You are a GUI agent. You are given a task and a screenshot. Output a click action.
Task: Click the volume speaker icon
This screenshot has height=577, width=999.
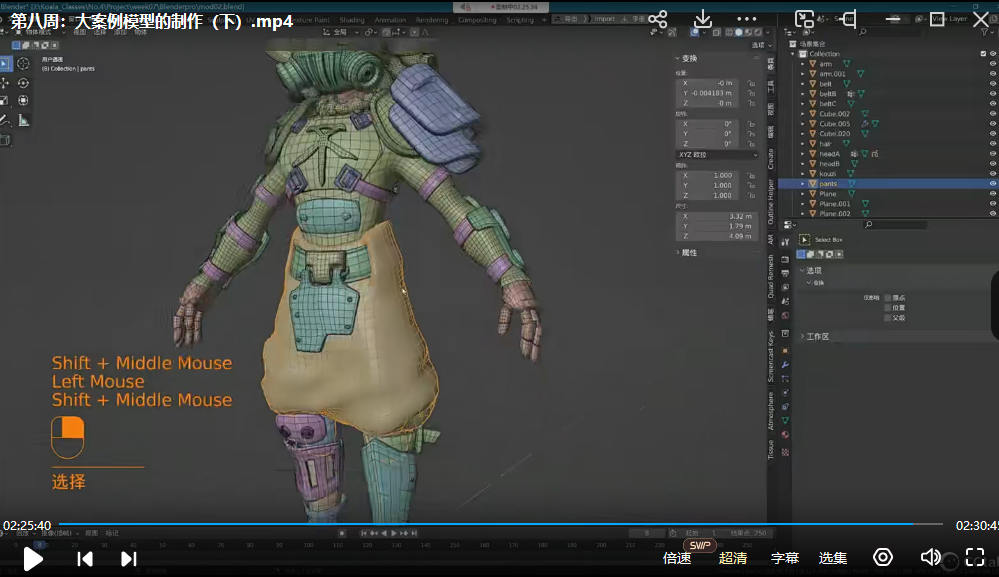[x=930, y=558]
